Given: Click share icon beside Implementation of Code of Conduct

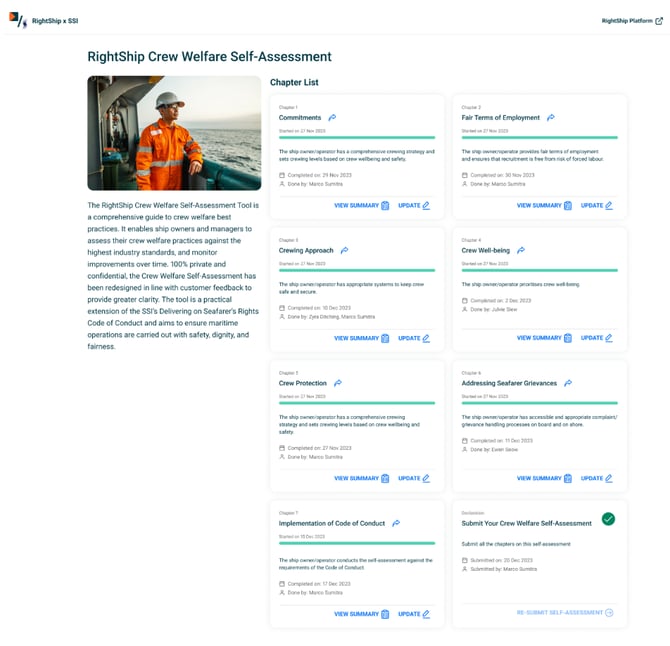Looking at the screenshot, I should pos(396,523).
